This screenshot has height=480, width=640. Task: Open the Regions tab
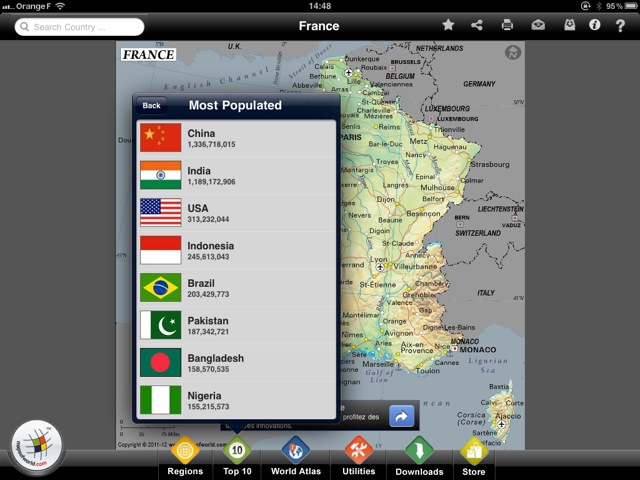pos(185,457)
